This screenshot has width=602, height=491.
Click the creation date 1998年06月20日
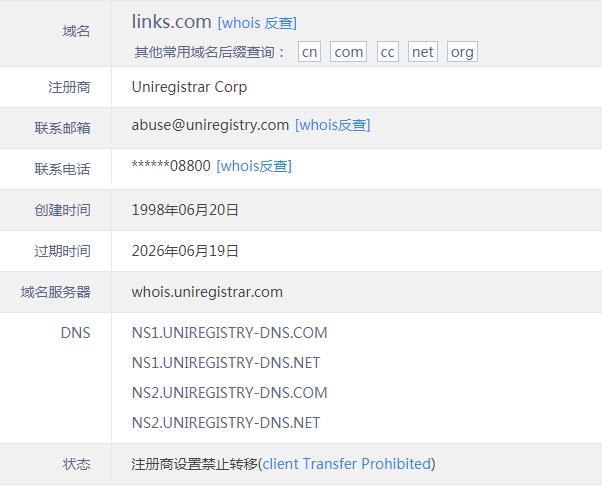pyautogui.click(x=185, y=210)
